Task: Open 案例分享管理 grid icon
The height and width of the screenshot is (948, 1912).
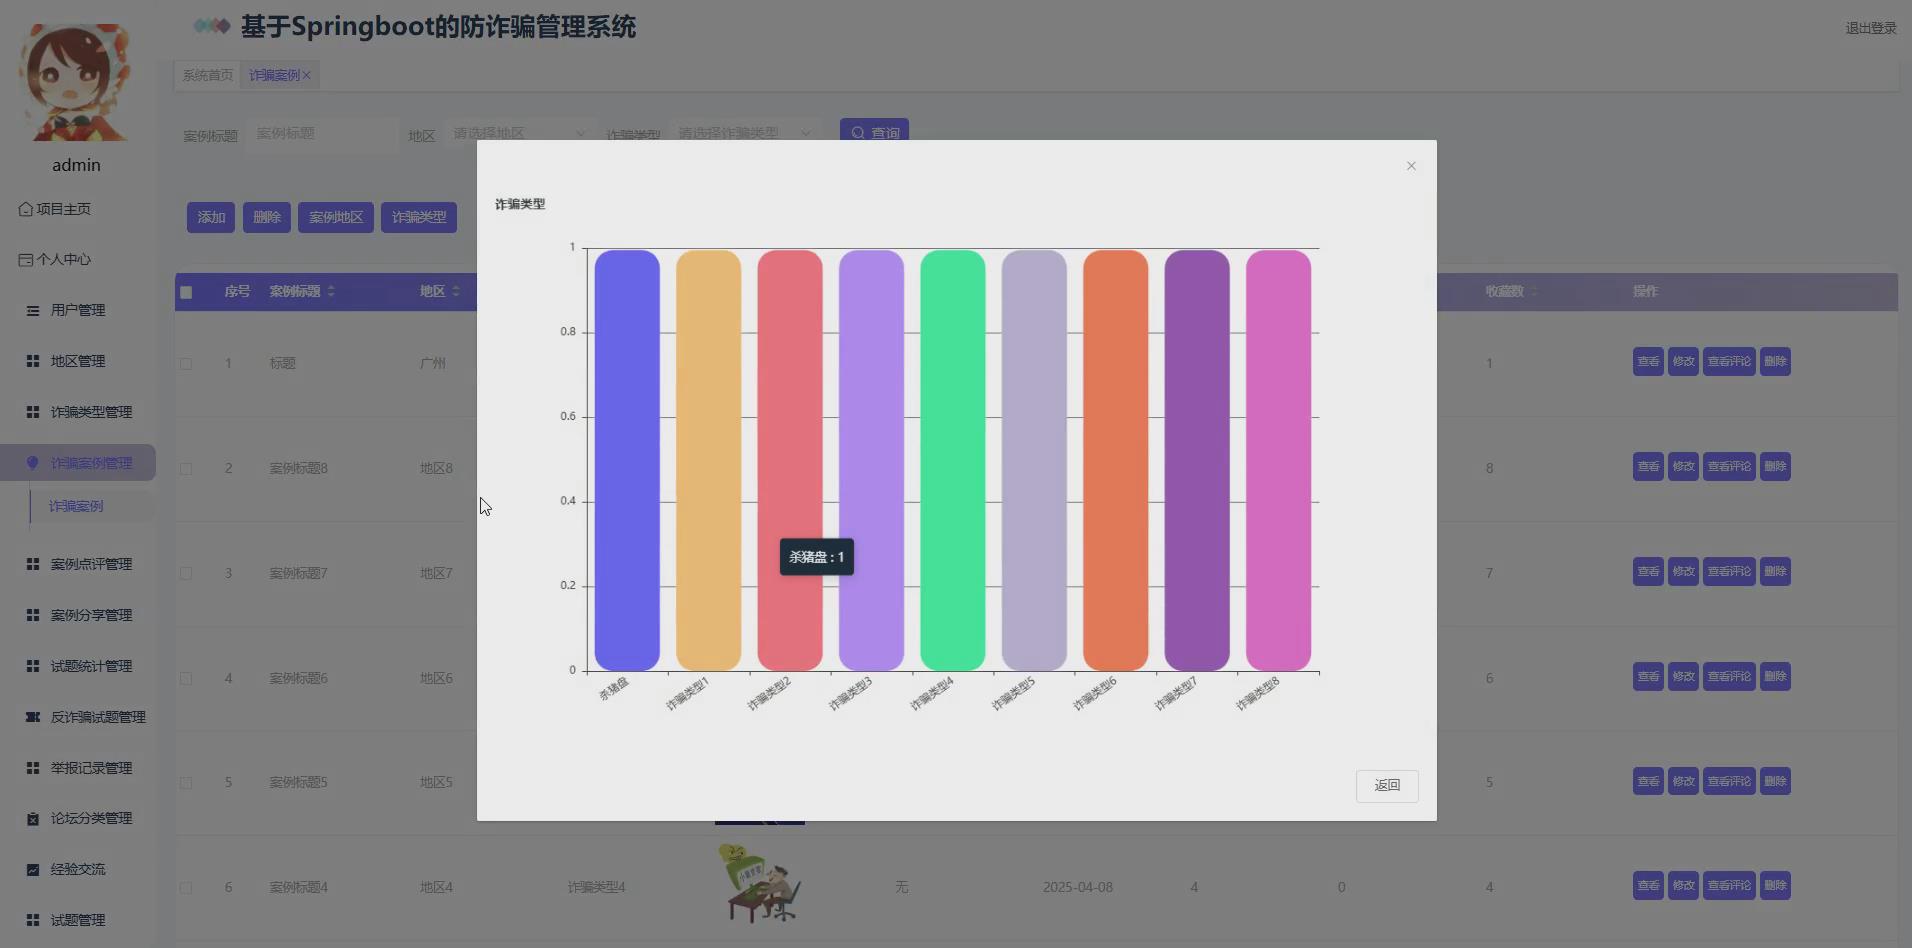Action: tap(33, 615)
